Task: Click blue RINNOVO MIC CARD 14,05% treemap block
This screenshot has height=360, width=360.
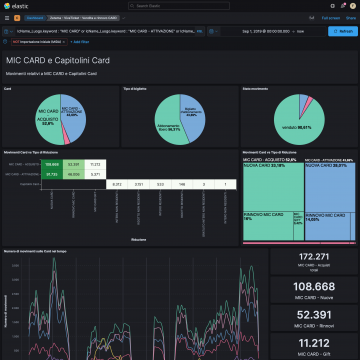Action: [x=328, y=226]
